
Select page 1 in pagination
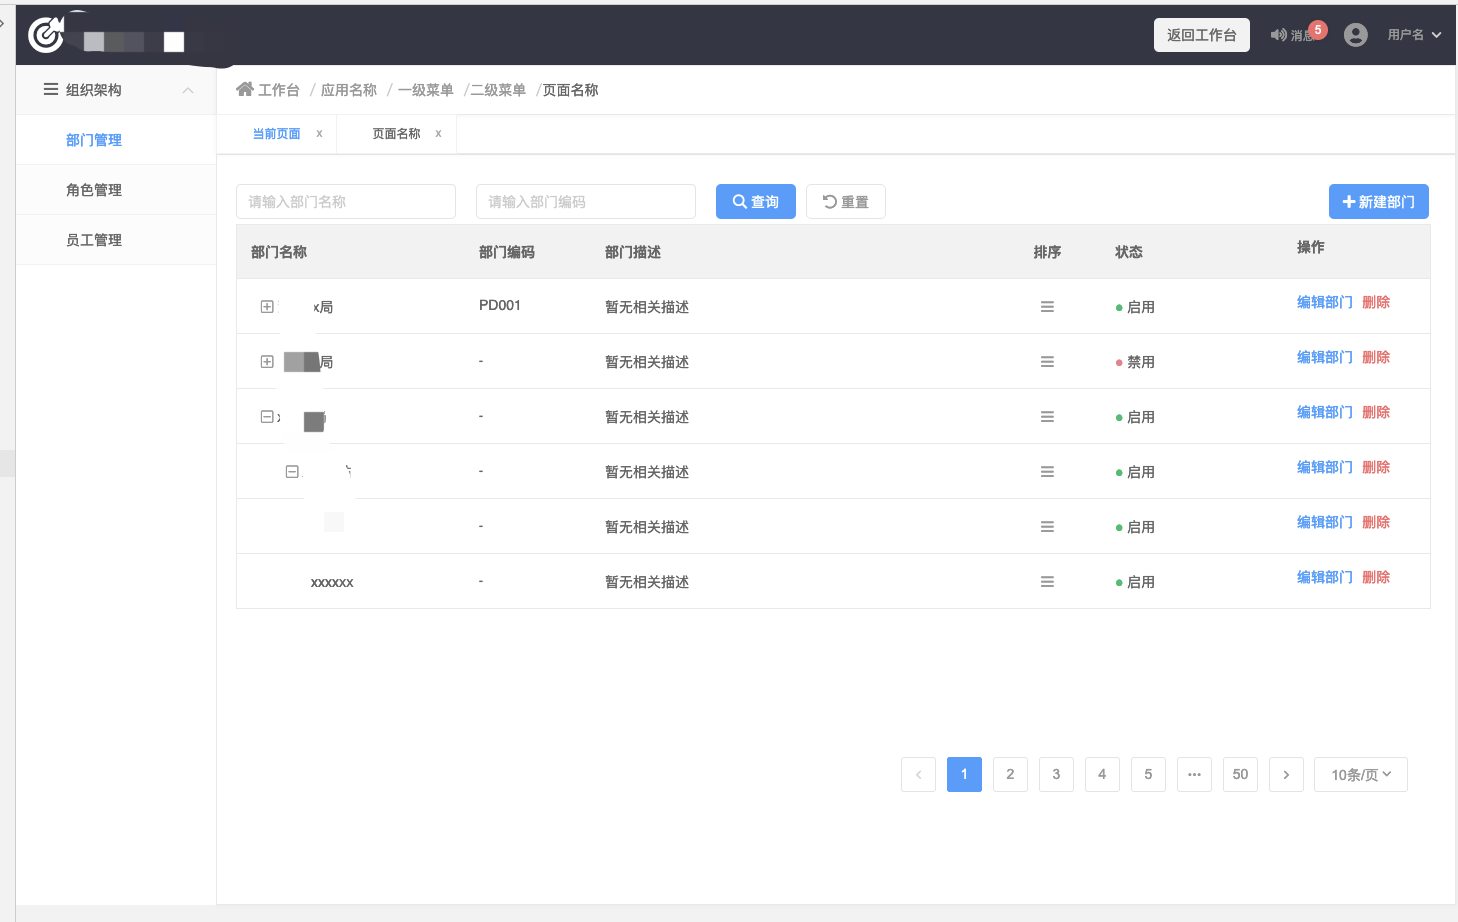[964, 774]
